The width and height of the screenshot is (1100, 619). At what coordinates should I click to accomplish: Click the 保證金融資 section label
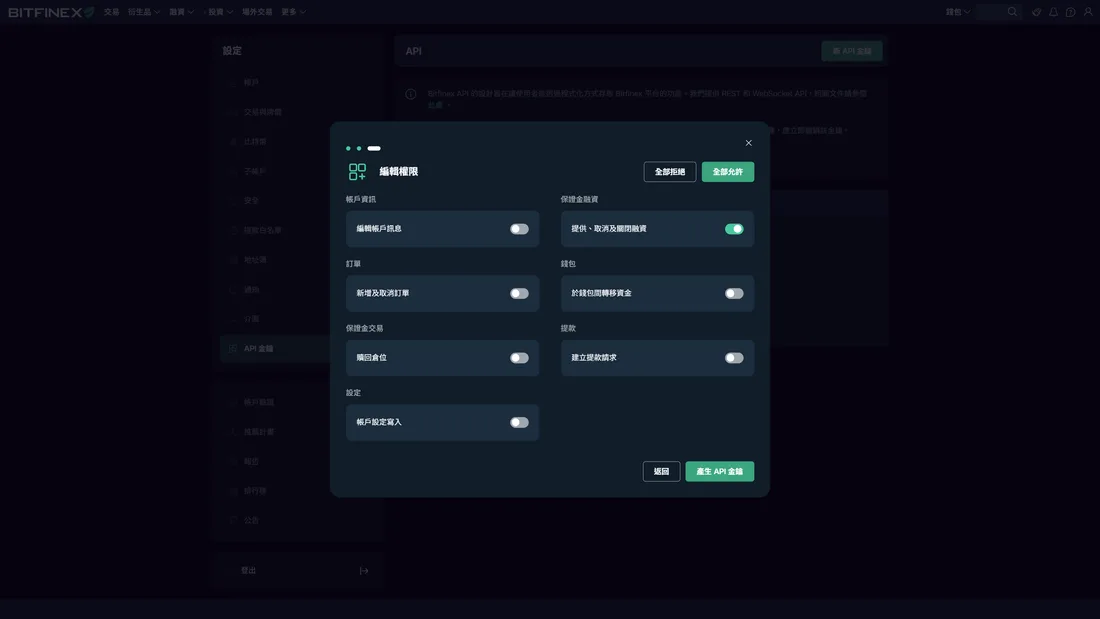(x=579, y=199)
